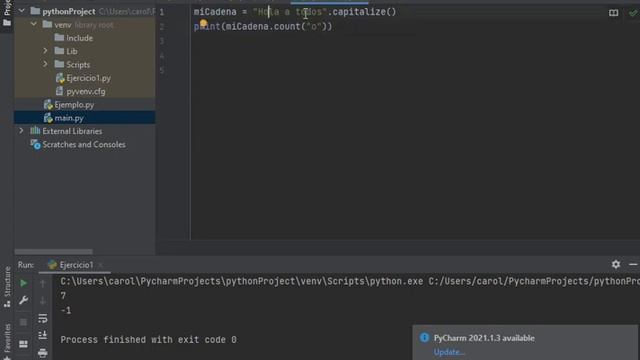Open the Structure tool window tab
Viewport: 640px width, 360px height.
(7, 287)
